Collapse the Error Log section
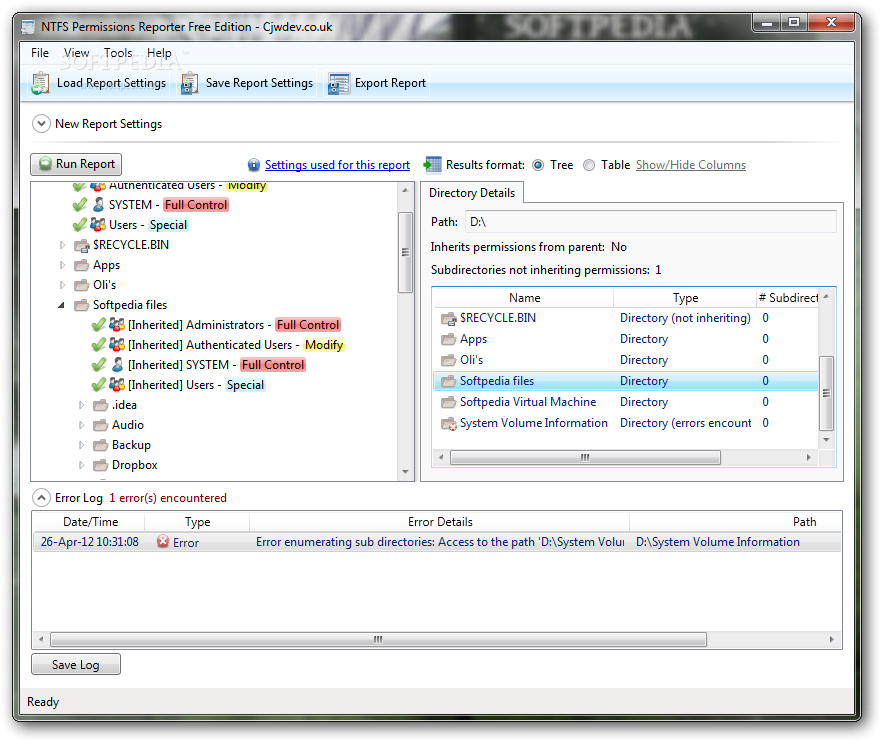The image size is (882, 742). (41, 497)
